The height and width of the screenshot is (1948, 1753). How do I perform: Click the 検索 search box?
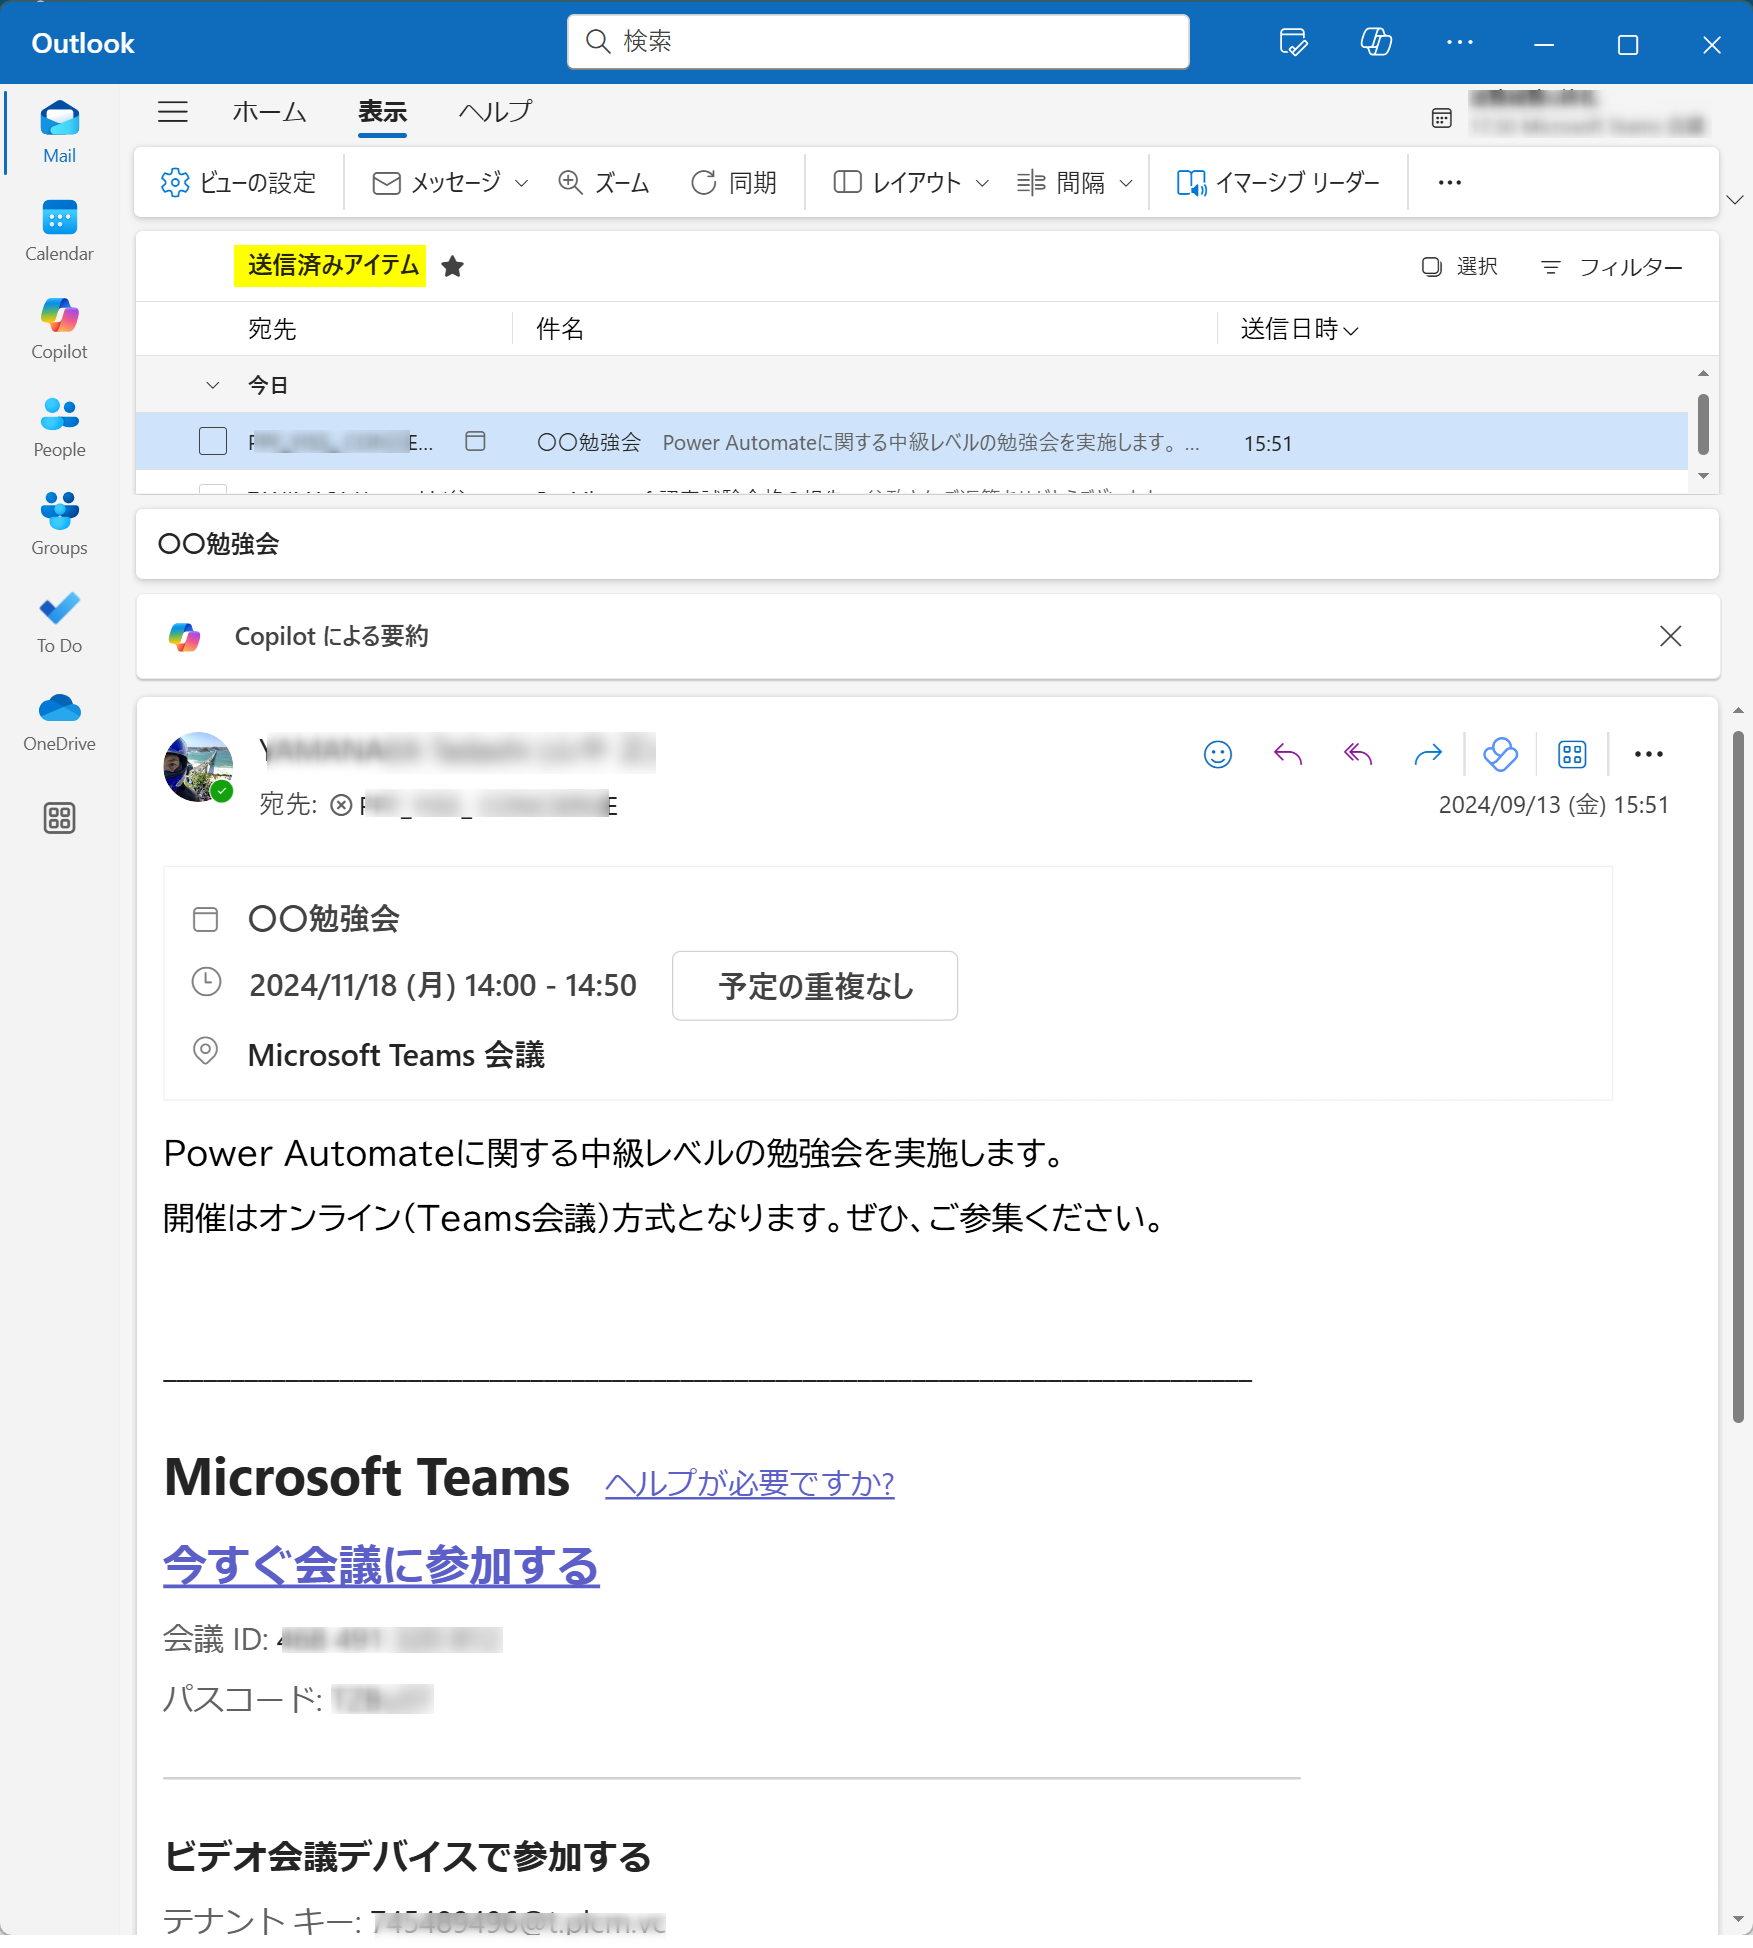878,42
